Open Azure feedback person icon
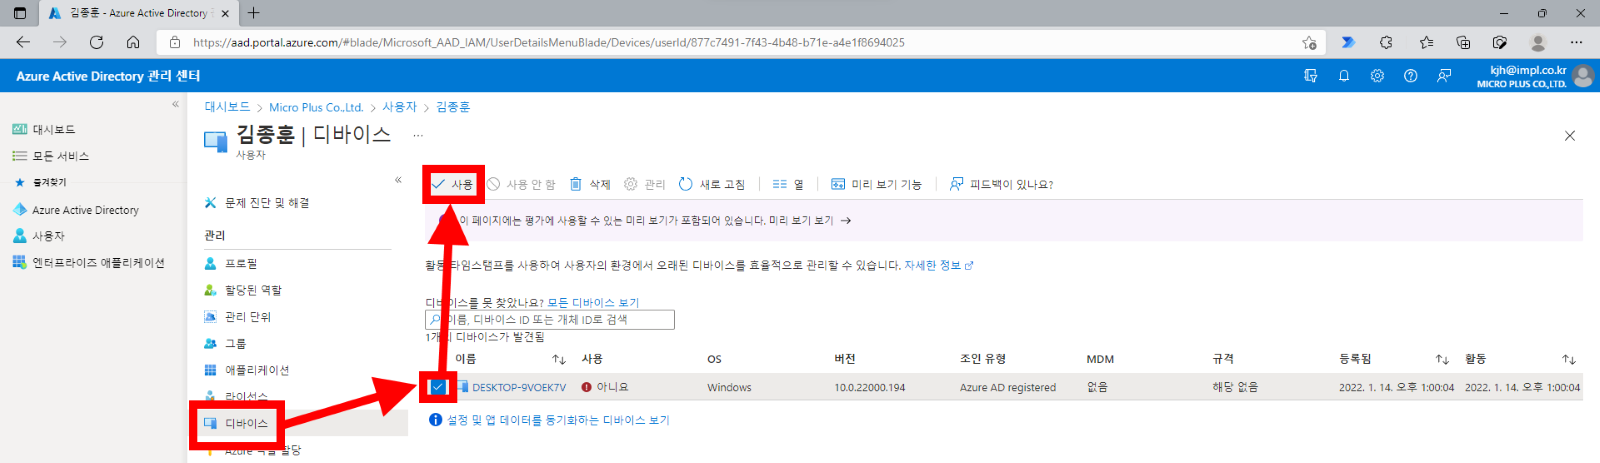The image size is (1600, 463). (1444, 76)
